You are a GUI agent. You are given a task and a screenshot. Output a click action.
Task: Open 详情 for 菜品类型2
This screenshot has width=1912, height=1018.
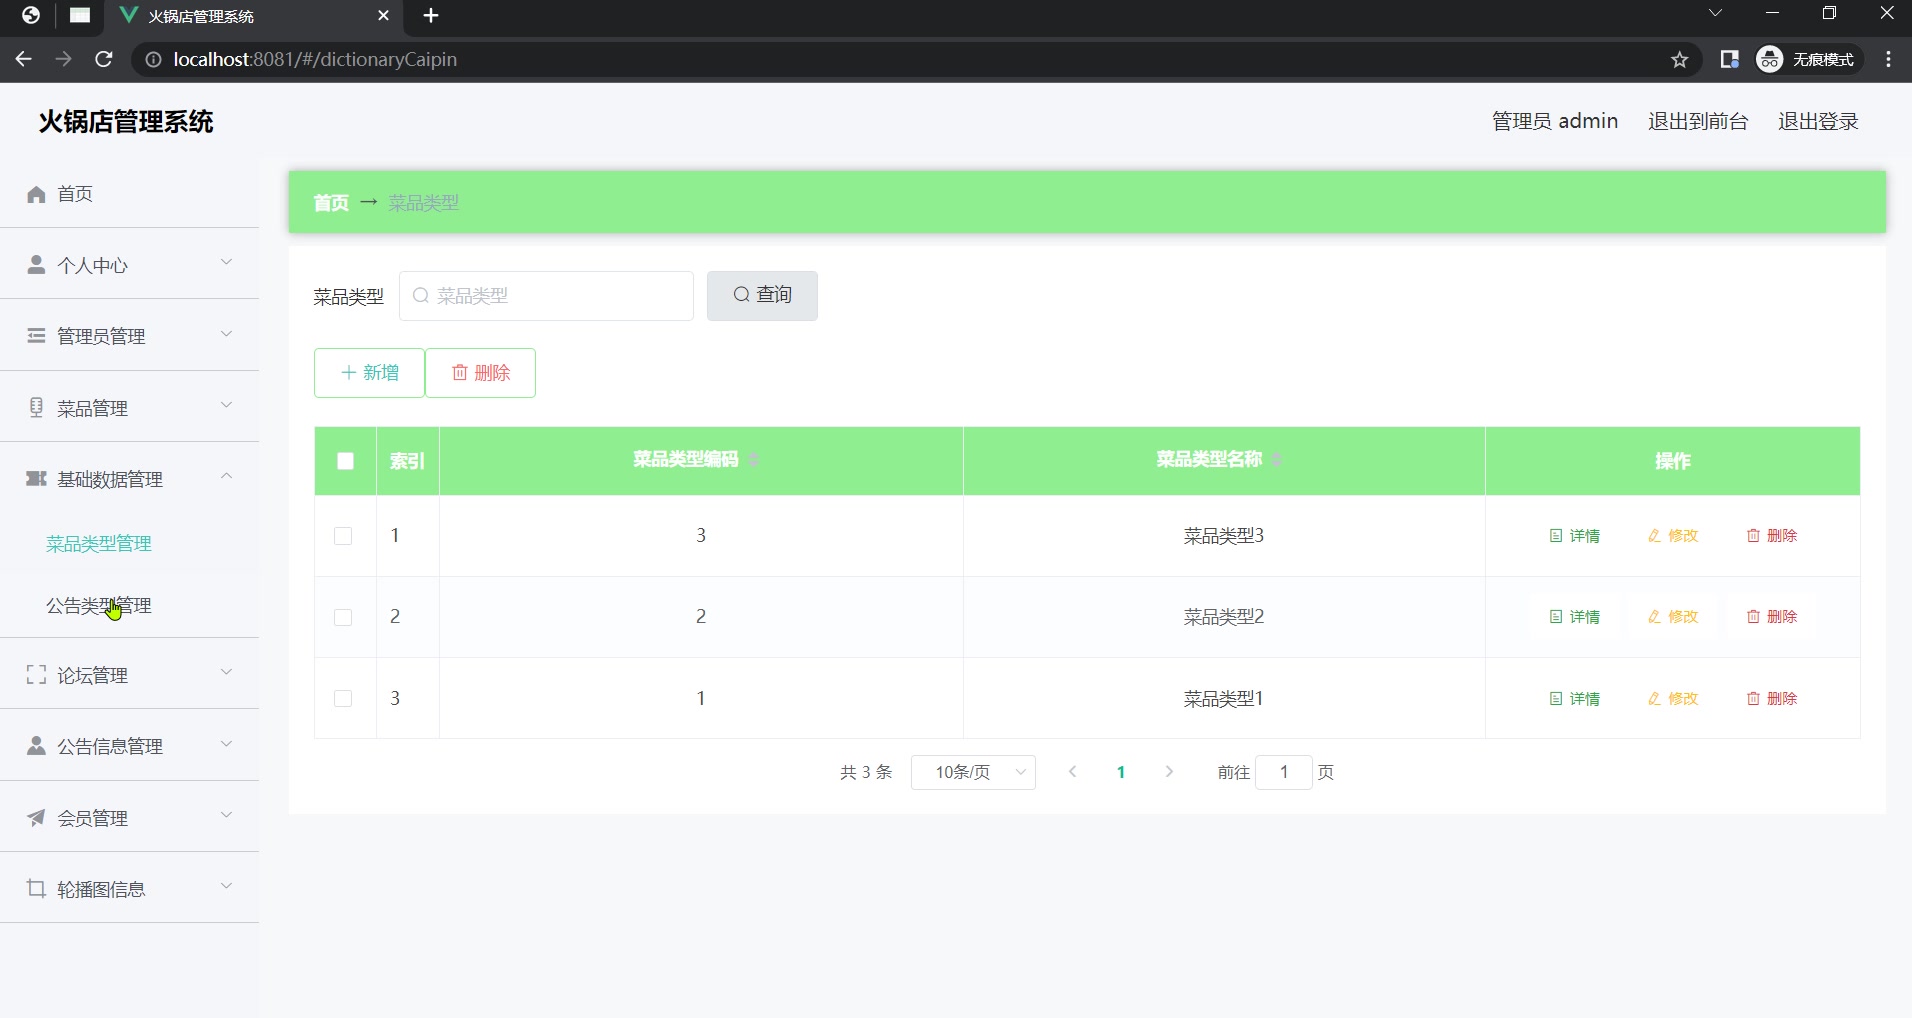pyautogui.click(x=1574, y=617)
